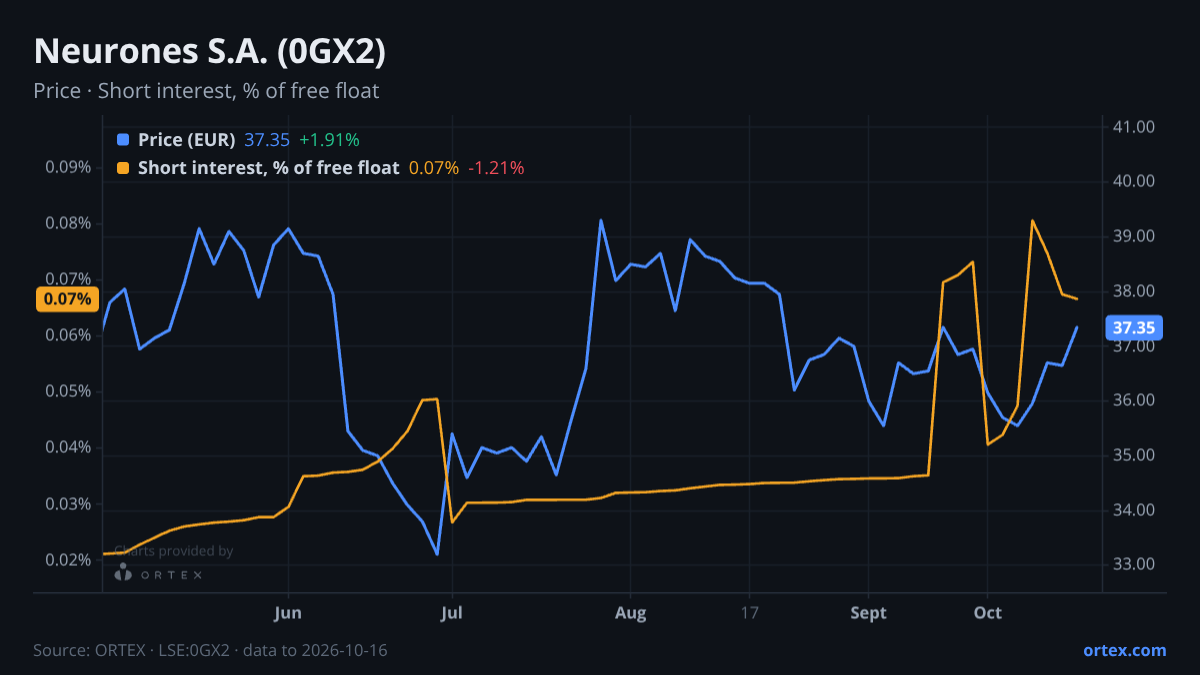Click the 0.06% left axis label
Screen dimensions: 1200x675
click(68, 335)
